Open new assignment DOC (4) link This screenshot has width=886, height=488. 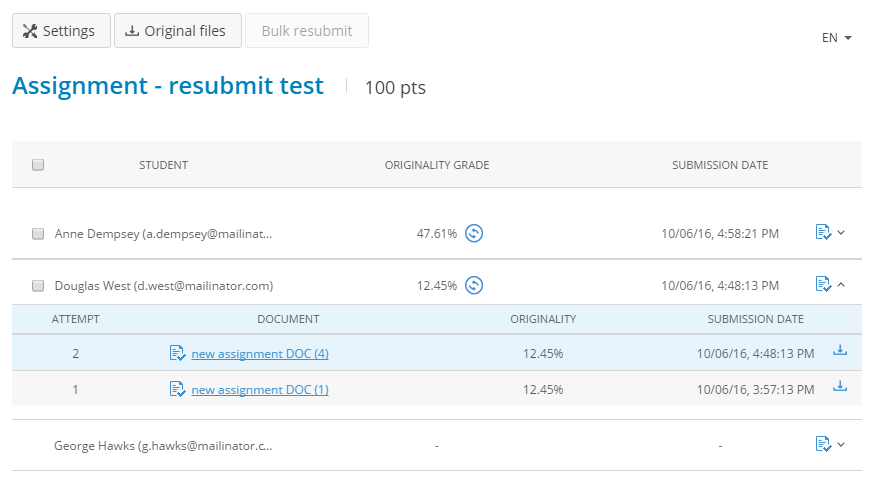pyautogui.click(x=260, y=354)
